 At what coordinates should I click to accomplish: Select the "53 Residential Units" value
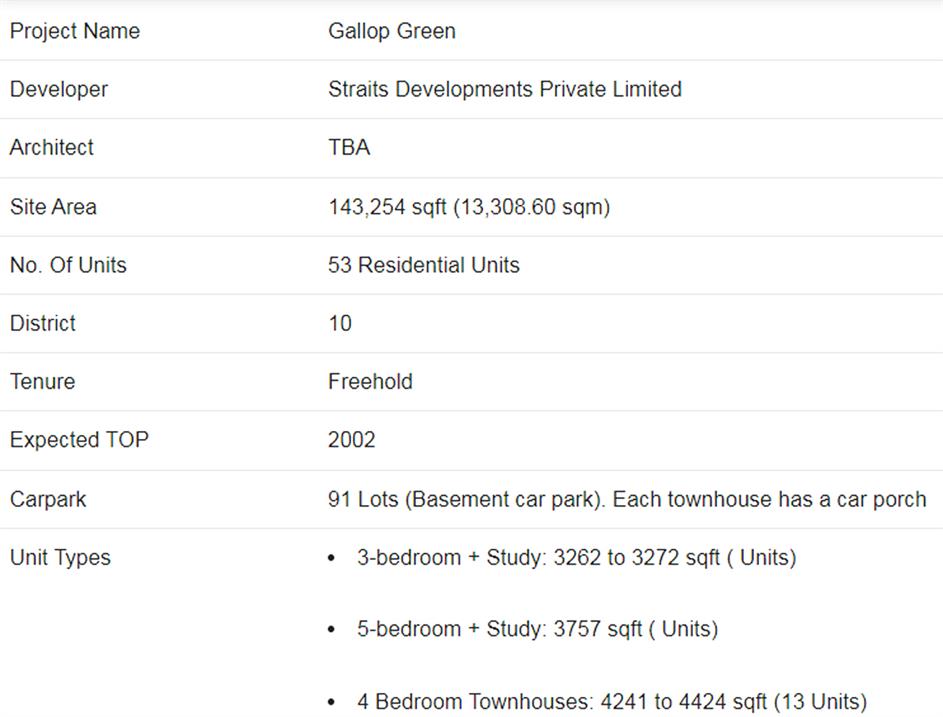[x=424, y=265]
